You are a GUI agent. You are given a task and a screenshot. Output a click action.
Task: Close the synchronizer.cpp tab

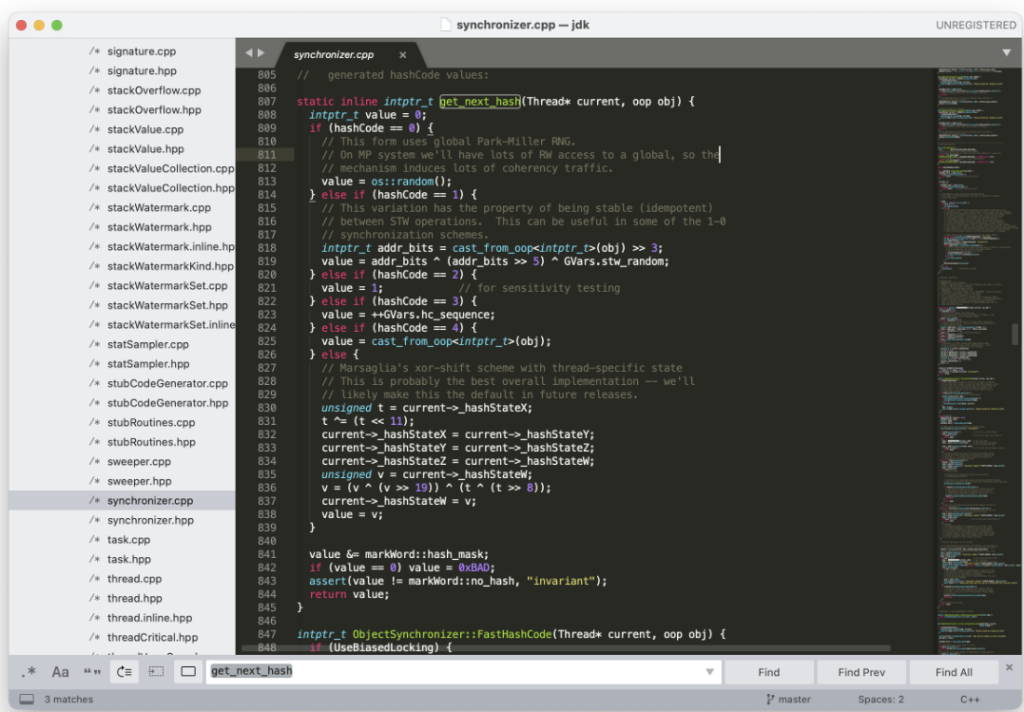point(402,55)
